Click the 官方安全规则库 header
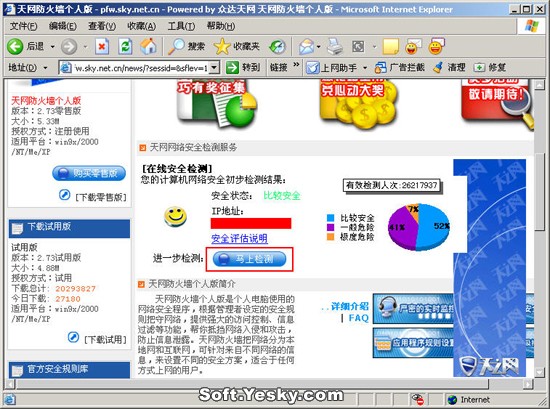 click(x=69, y=370)
